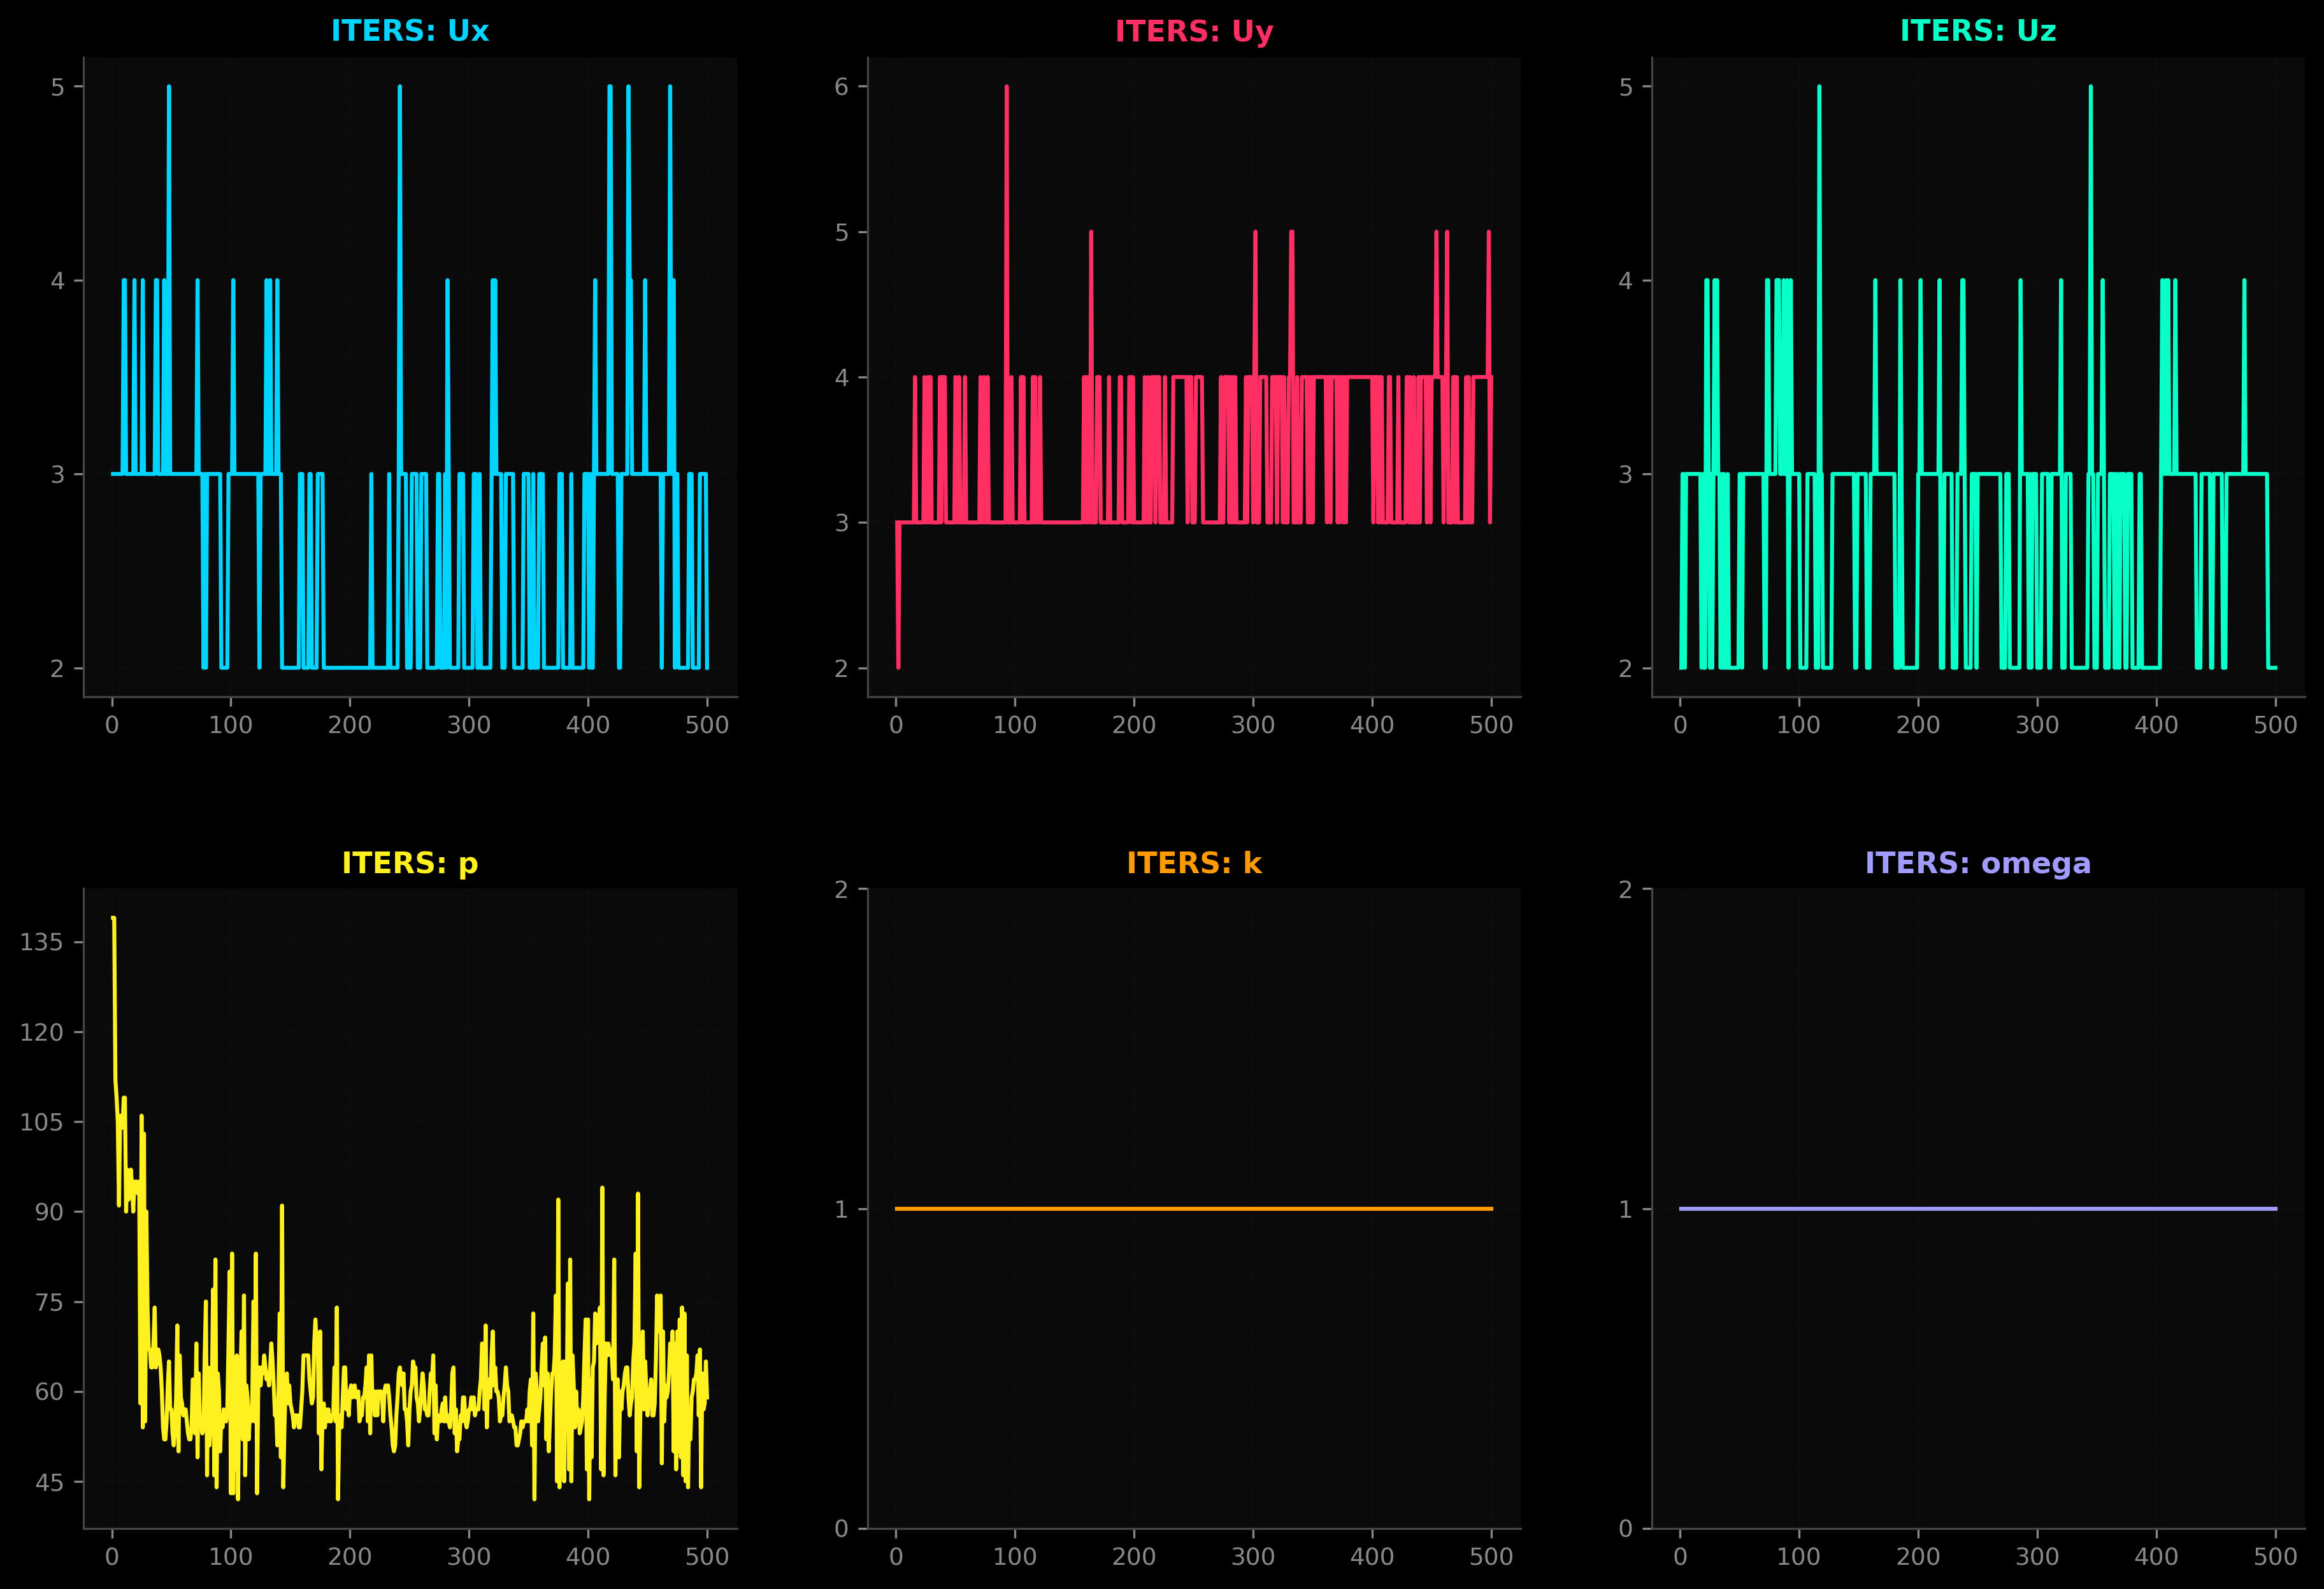Select the y-axis 6 label in Uy plot

841,87
